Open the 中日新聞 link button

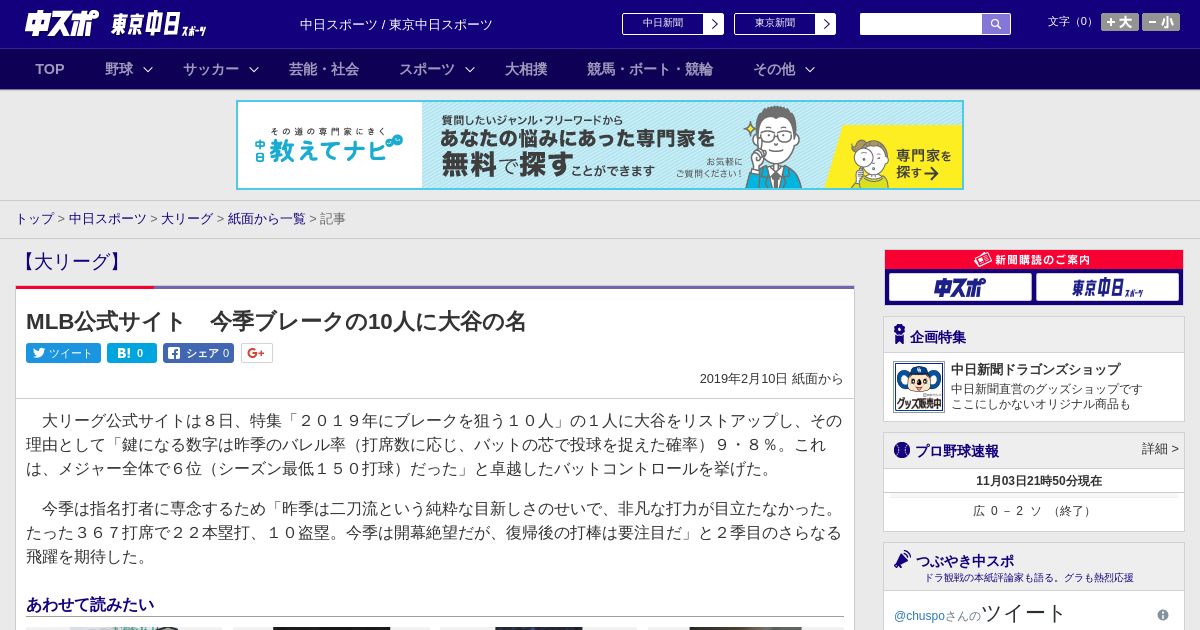click(663, 24)
